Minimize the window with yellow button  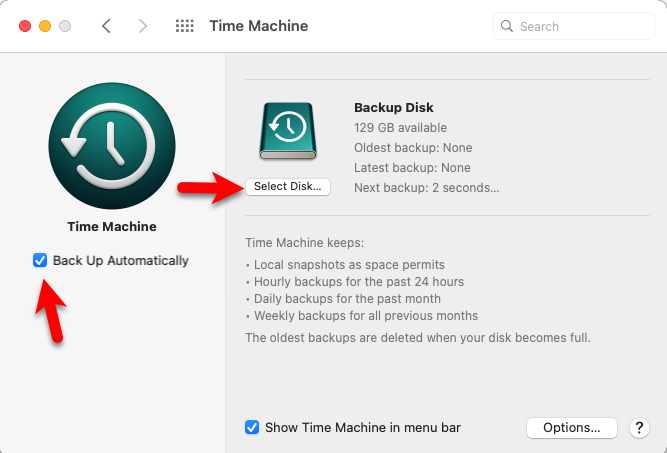click(x=45, y=26)
